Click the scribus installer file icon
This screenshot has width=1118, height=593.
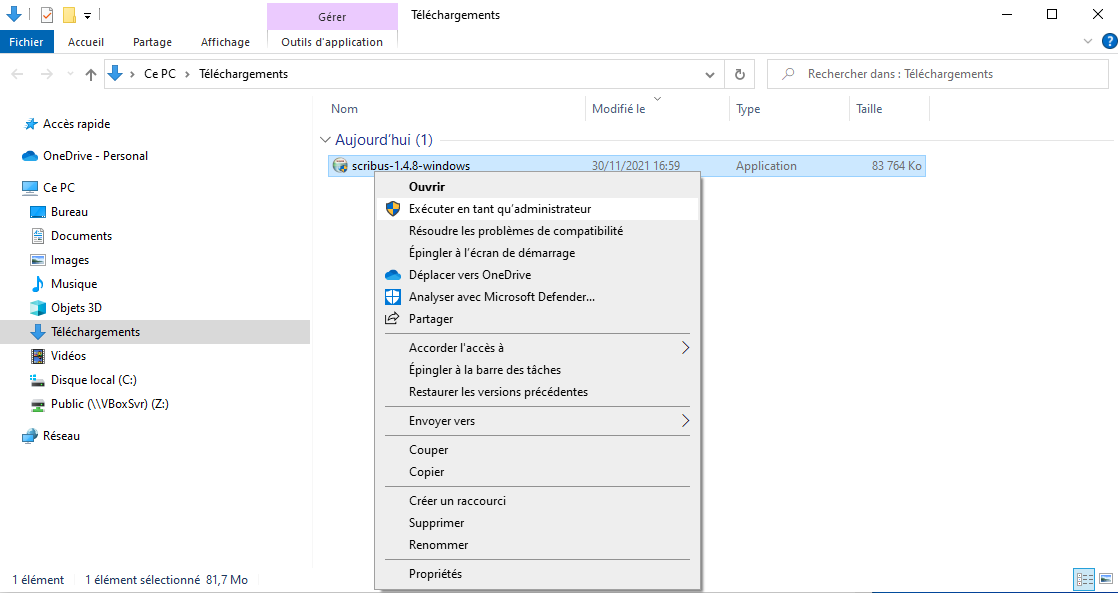coord(340,166)
